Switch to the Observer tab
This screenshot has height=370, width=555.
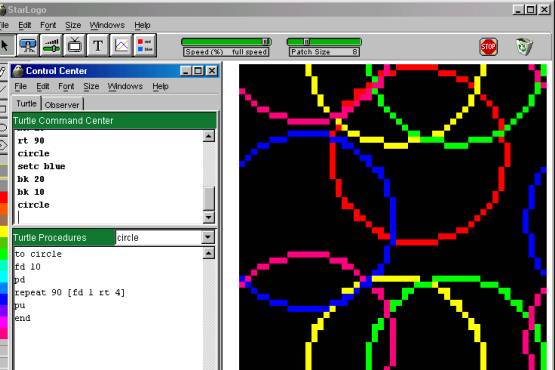[x=62, y=105]
